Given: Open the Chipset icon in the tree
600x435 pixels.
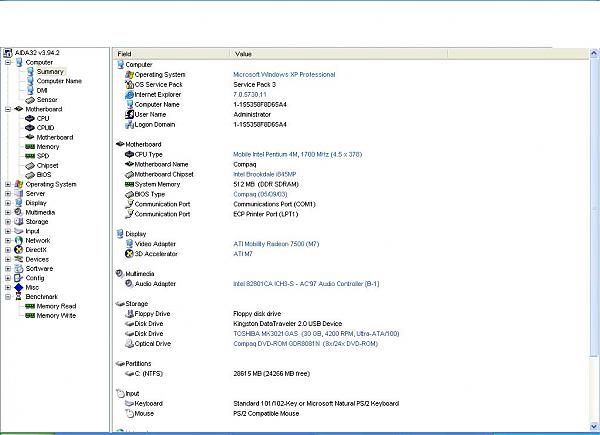Looking at the screenshot, I should tap(30, 166).
